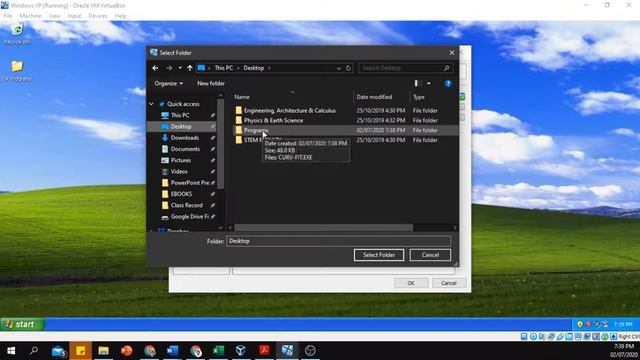Cancel the Select Folder dialog
This screenshot has height=360, width=640.
(430, 255)
